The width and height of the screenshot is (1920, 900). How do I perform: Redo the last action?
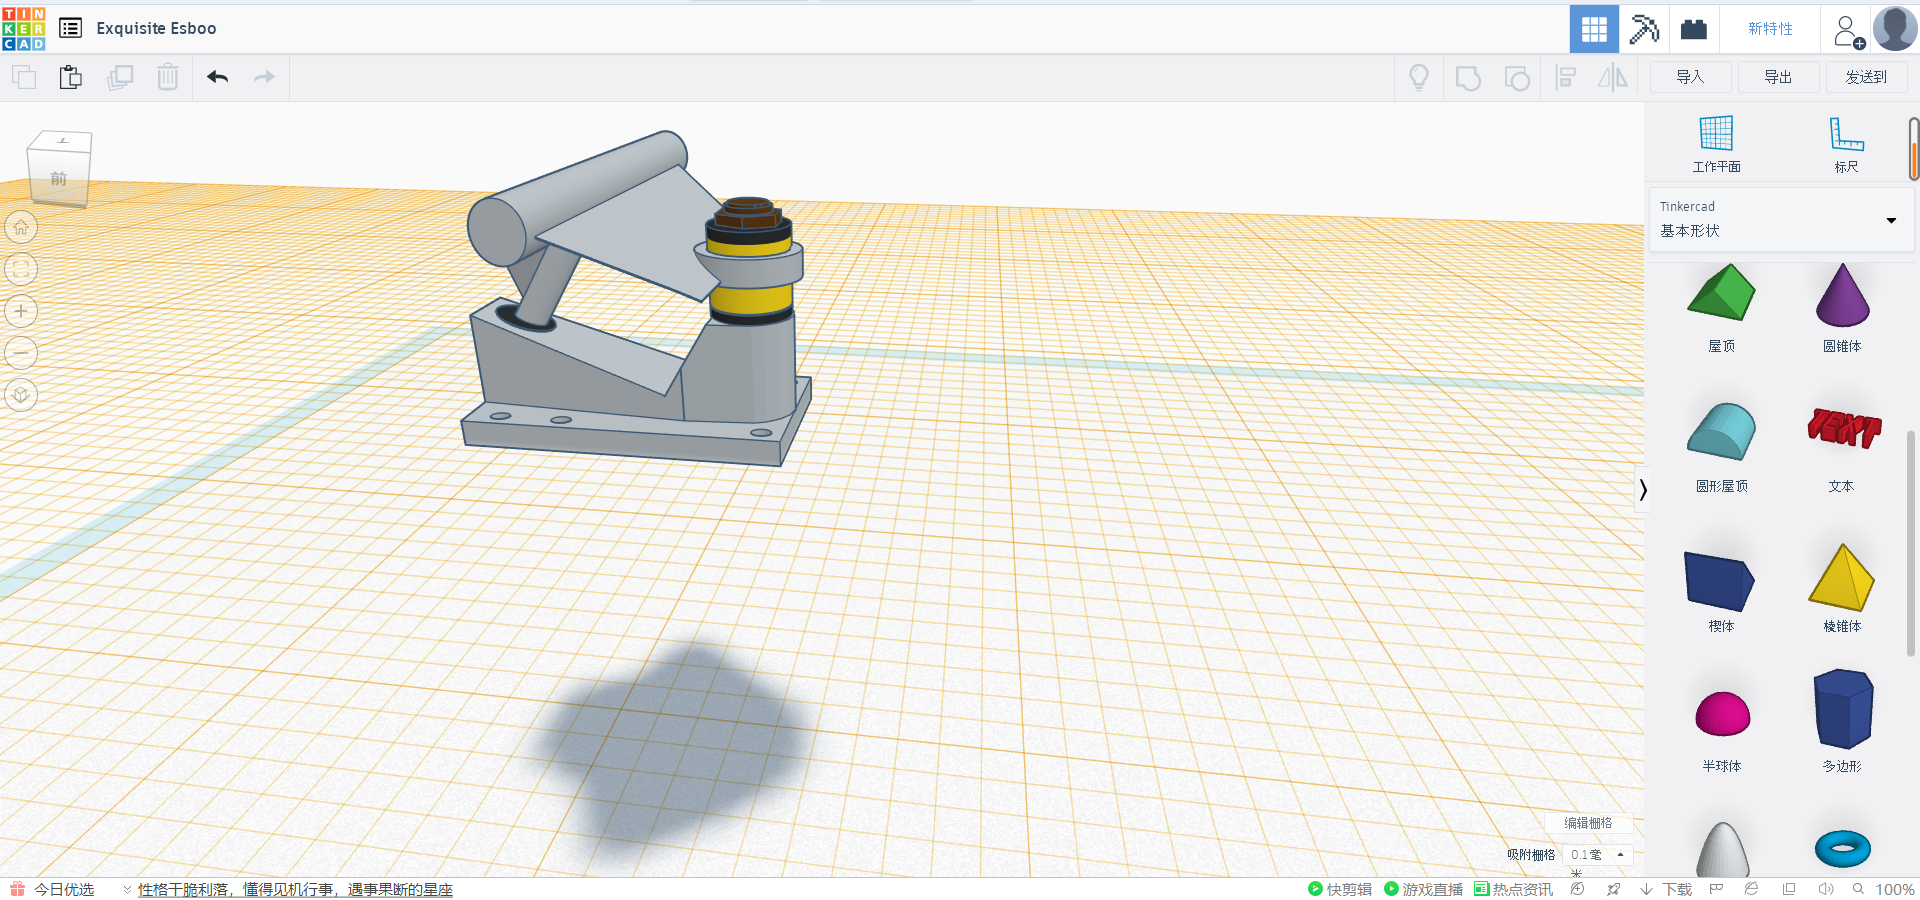(x=264, y=77)
